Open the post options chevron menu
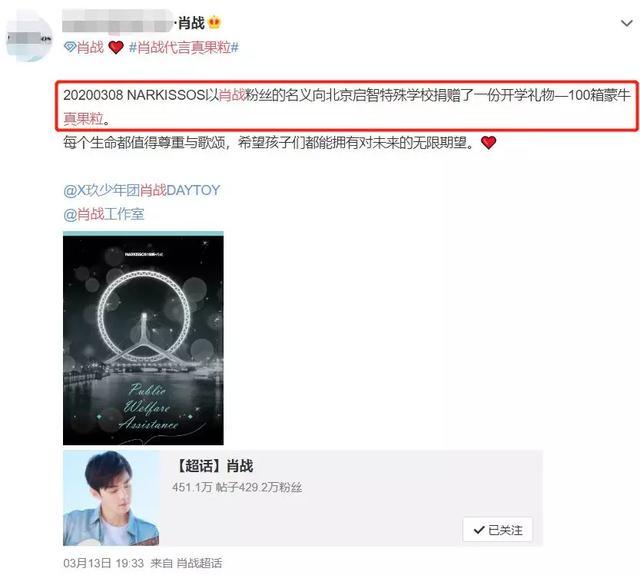Viewport: 640px width, 575px height. pyautogui.click(x=627, y=23)
